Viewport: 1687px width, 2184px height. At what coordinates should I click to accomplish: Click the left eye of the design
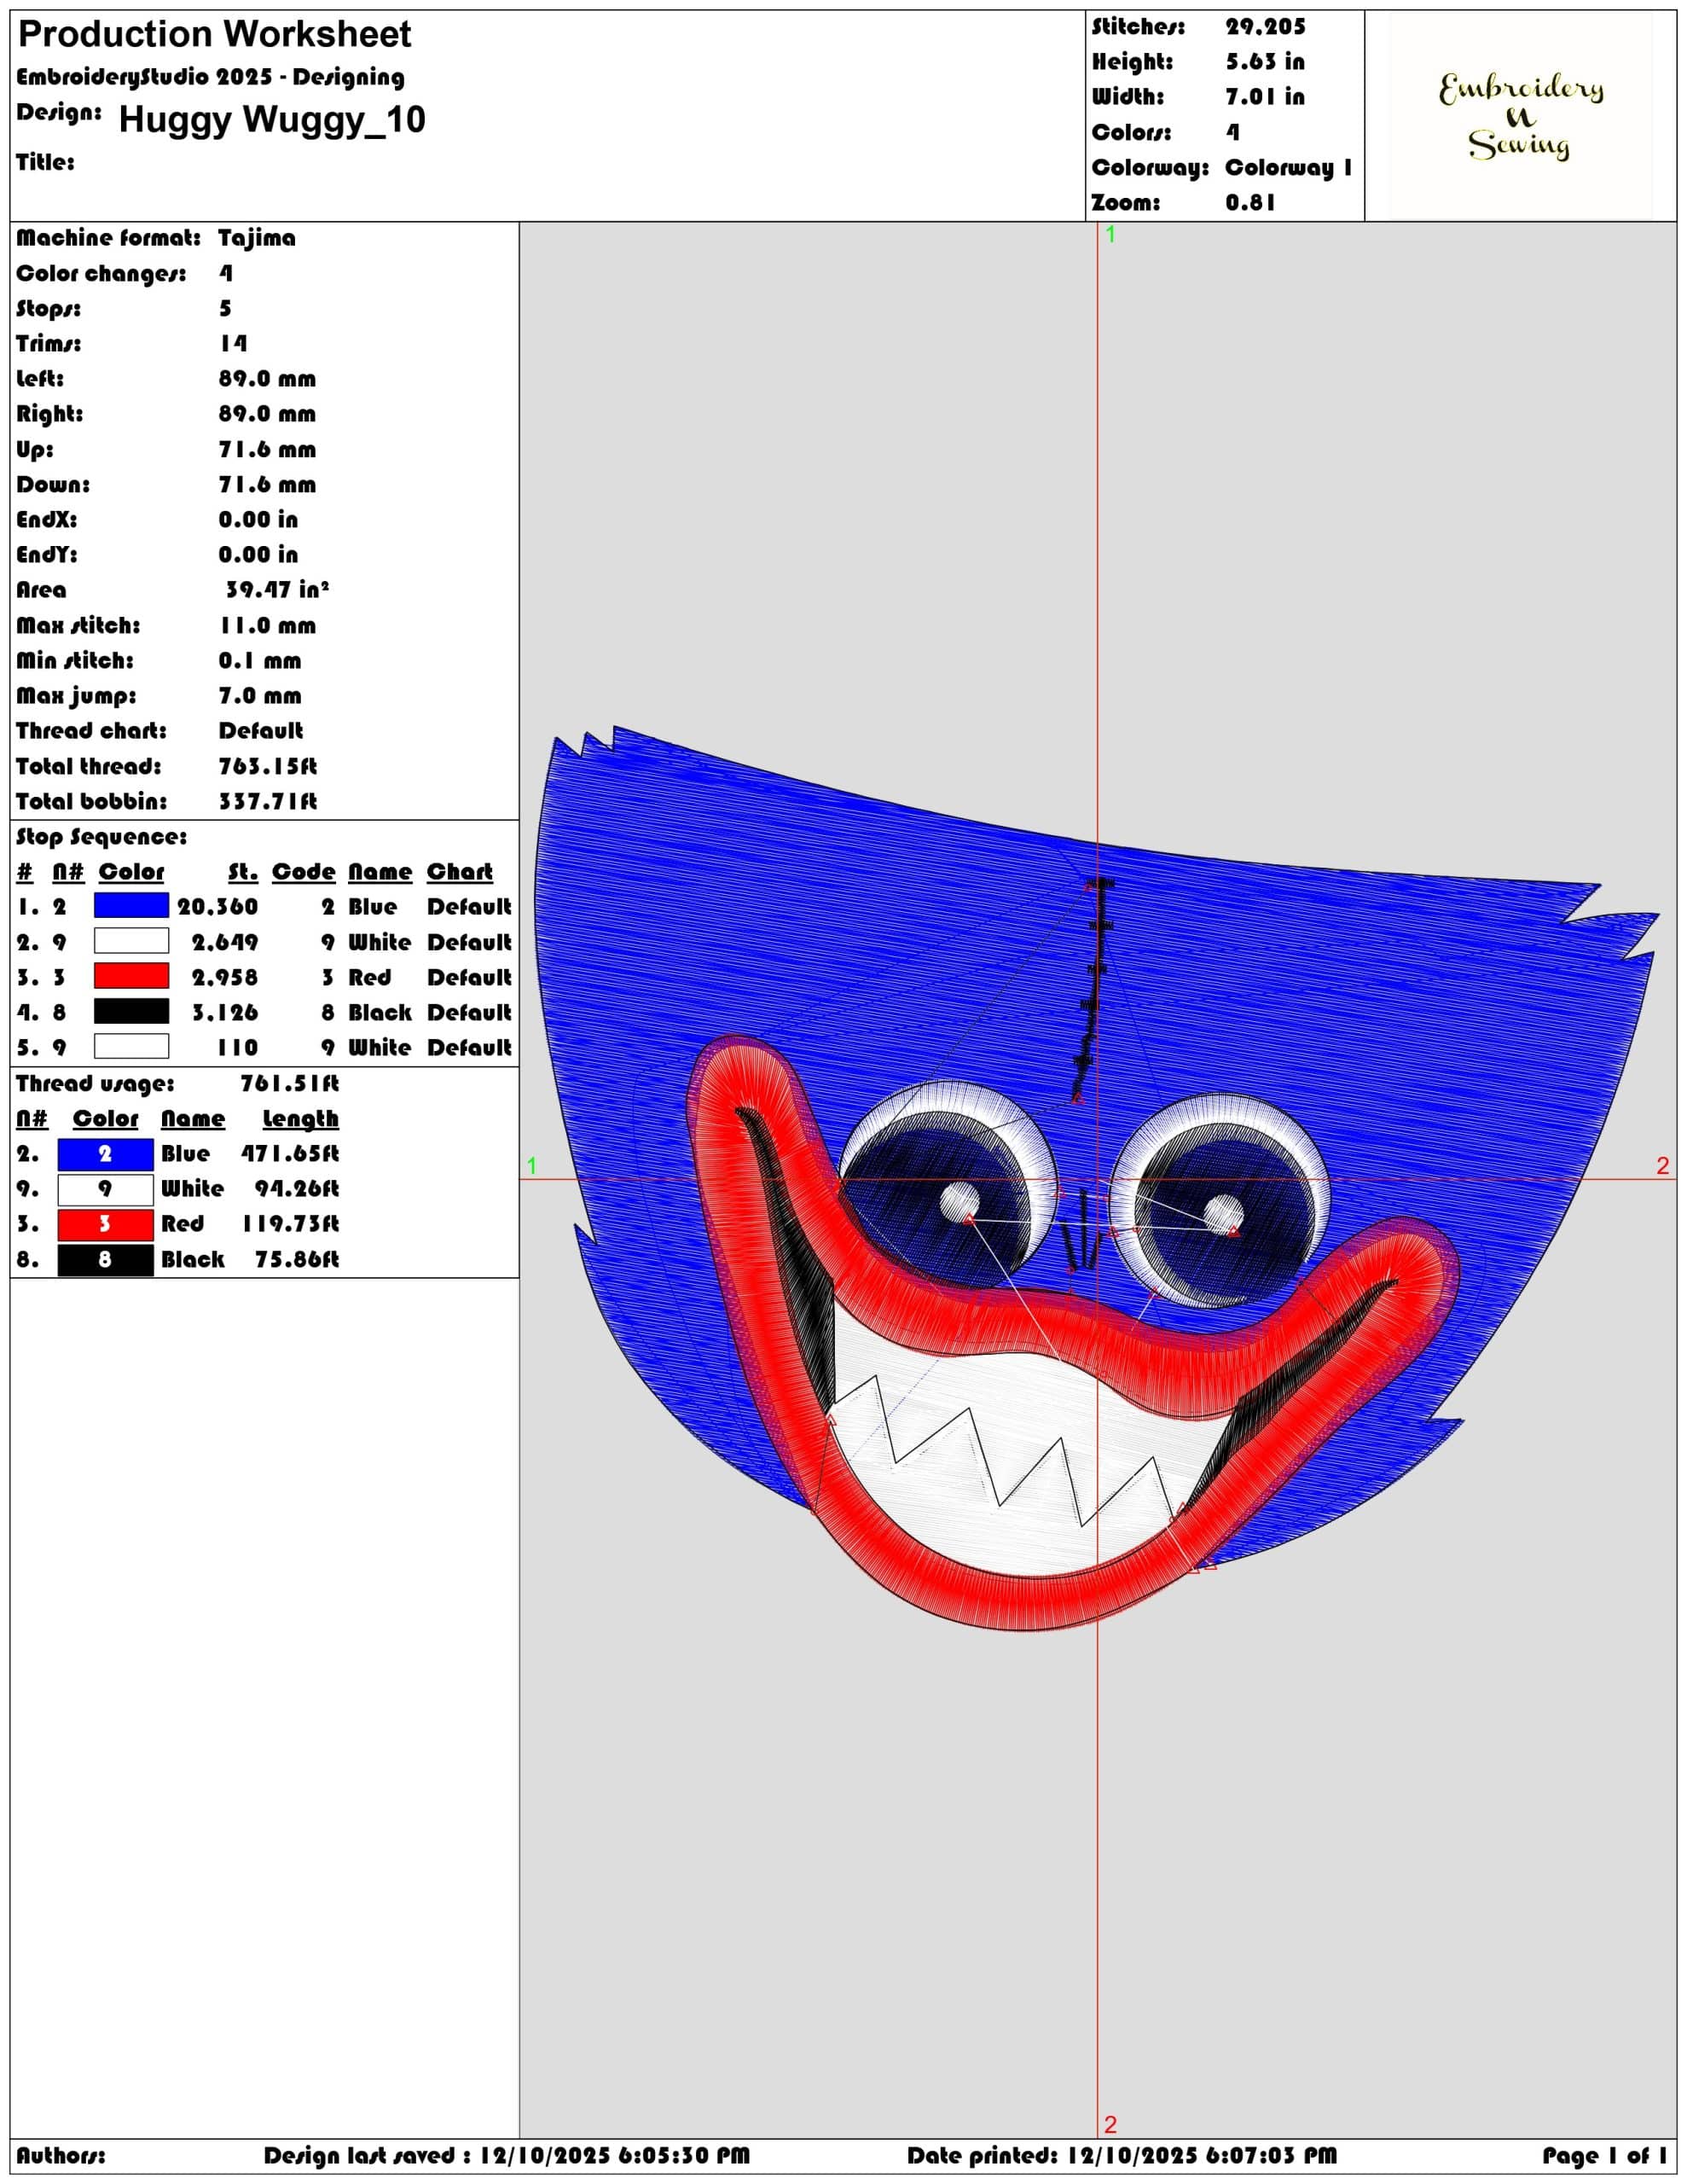click(x=948, y=1185)
